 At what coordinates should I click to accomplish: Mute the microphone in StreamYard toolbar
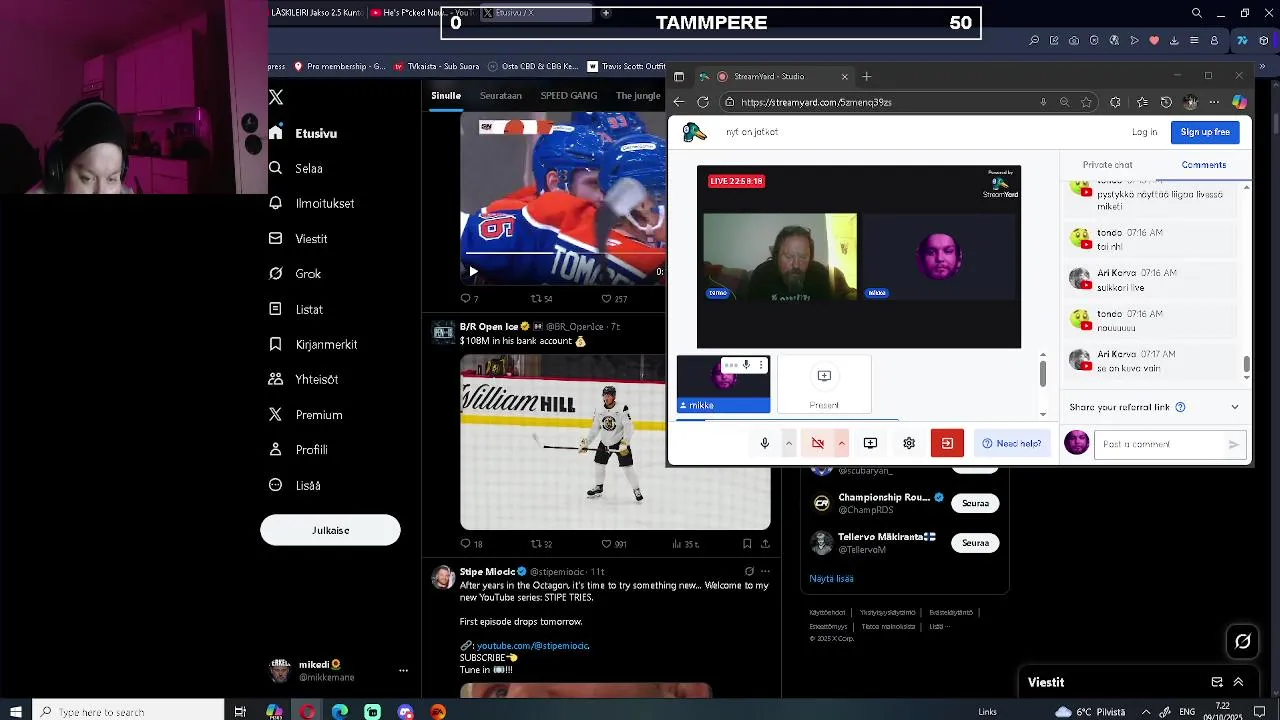tap(765, 443)
